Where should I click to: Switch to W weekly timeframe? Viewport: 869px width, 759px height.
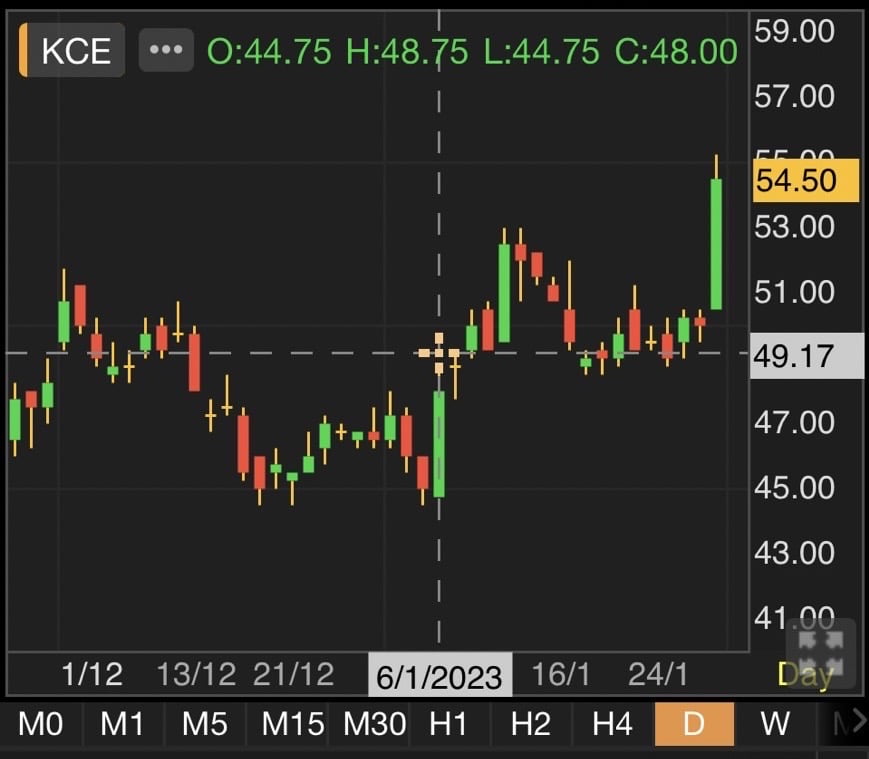click(x=775, y=723)
